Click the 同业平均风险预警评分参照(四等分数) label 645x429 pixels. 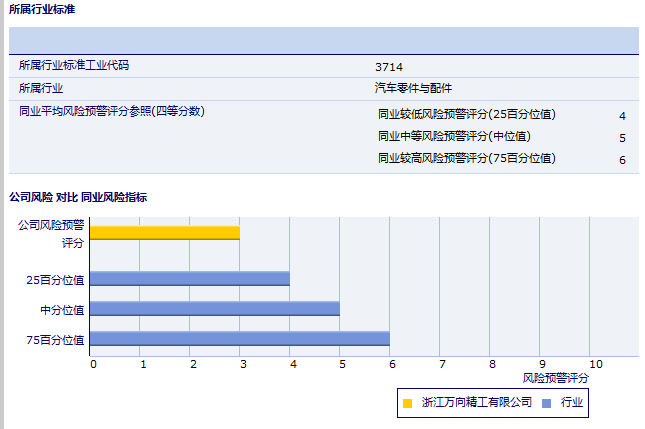point(111,111)
